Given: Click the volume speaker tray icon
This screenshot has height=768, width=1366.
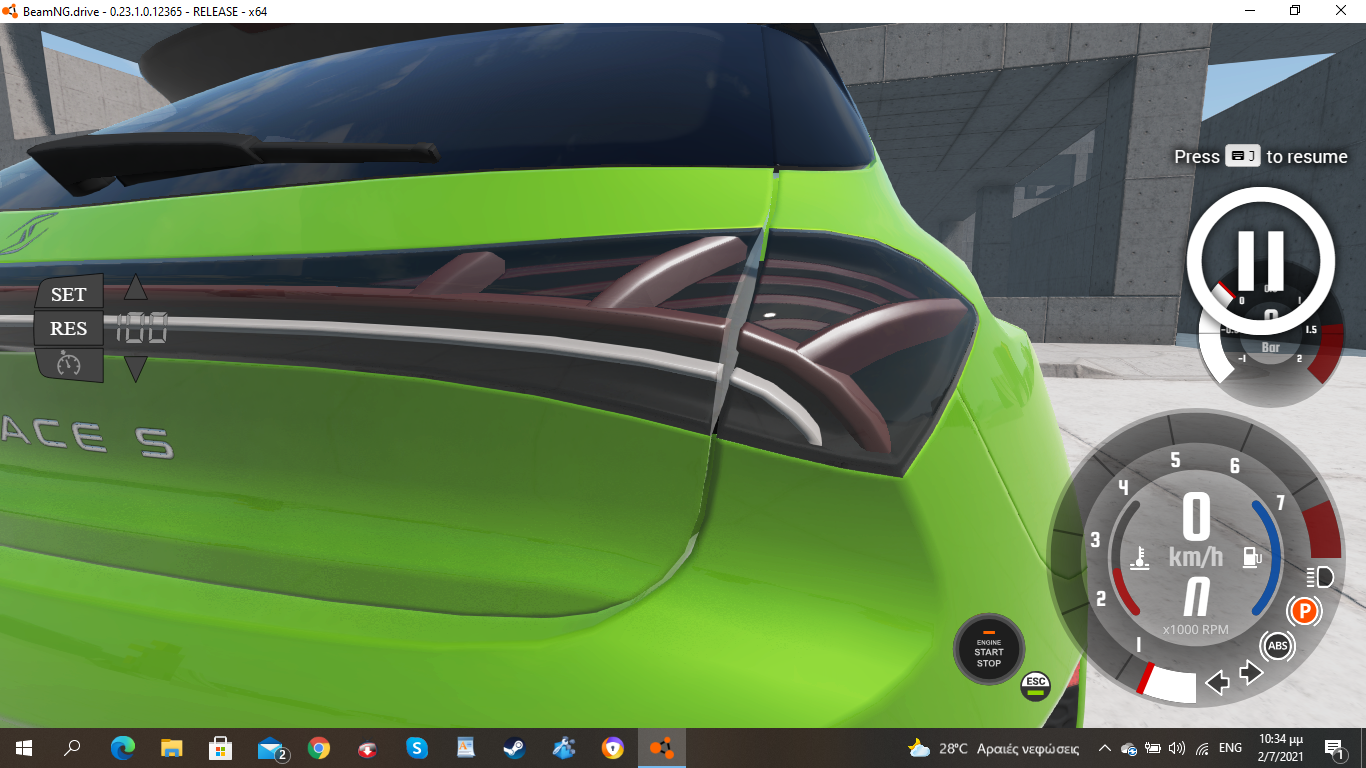Looking at the screenshot, I should (x=1176, y=747).
